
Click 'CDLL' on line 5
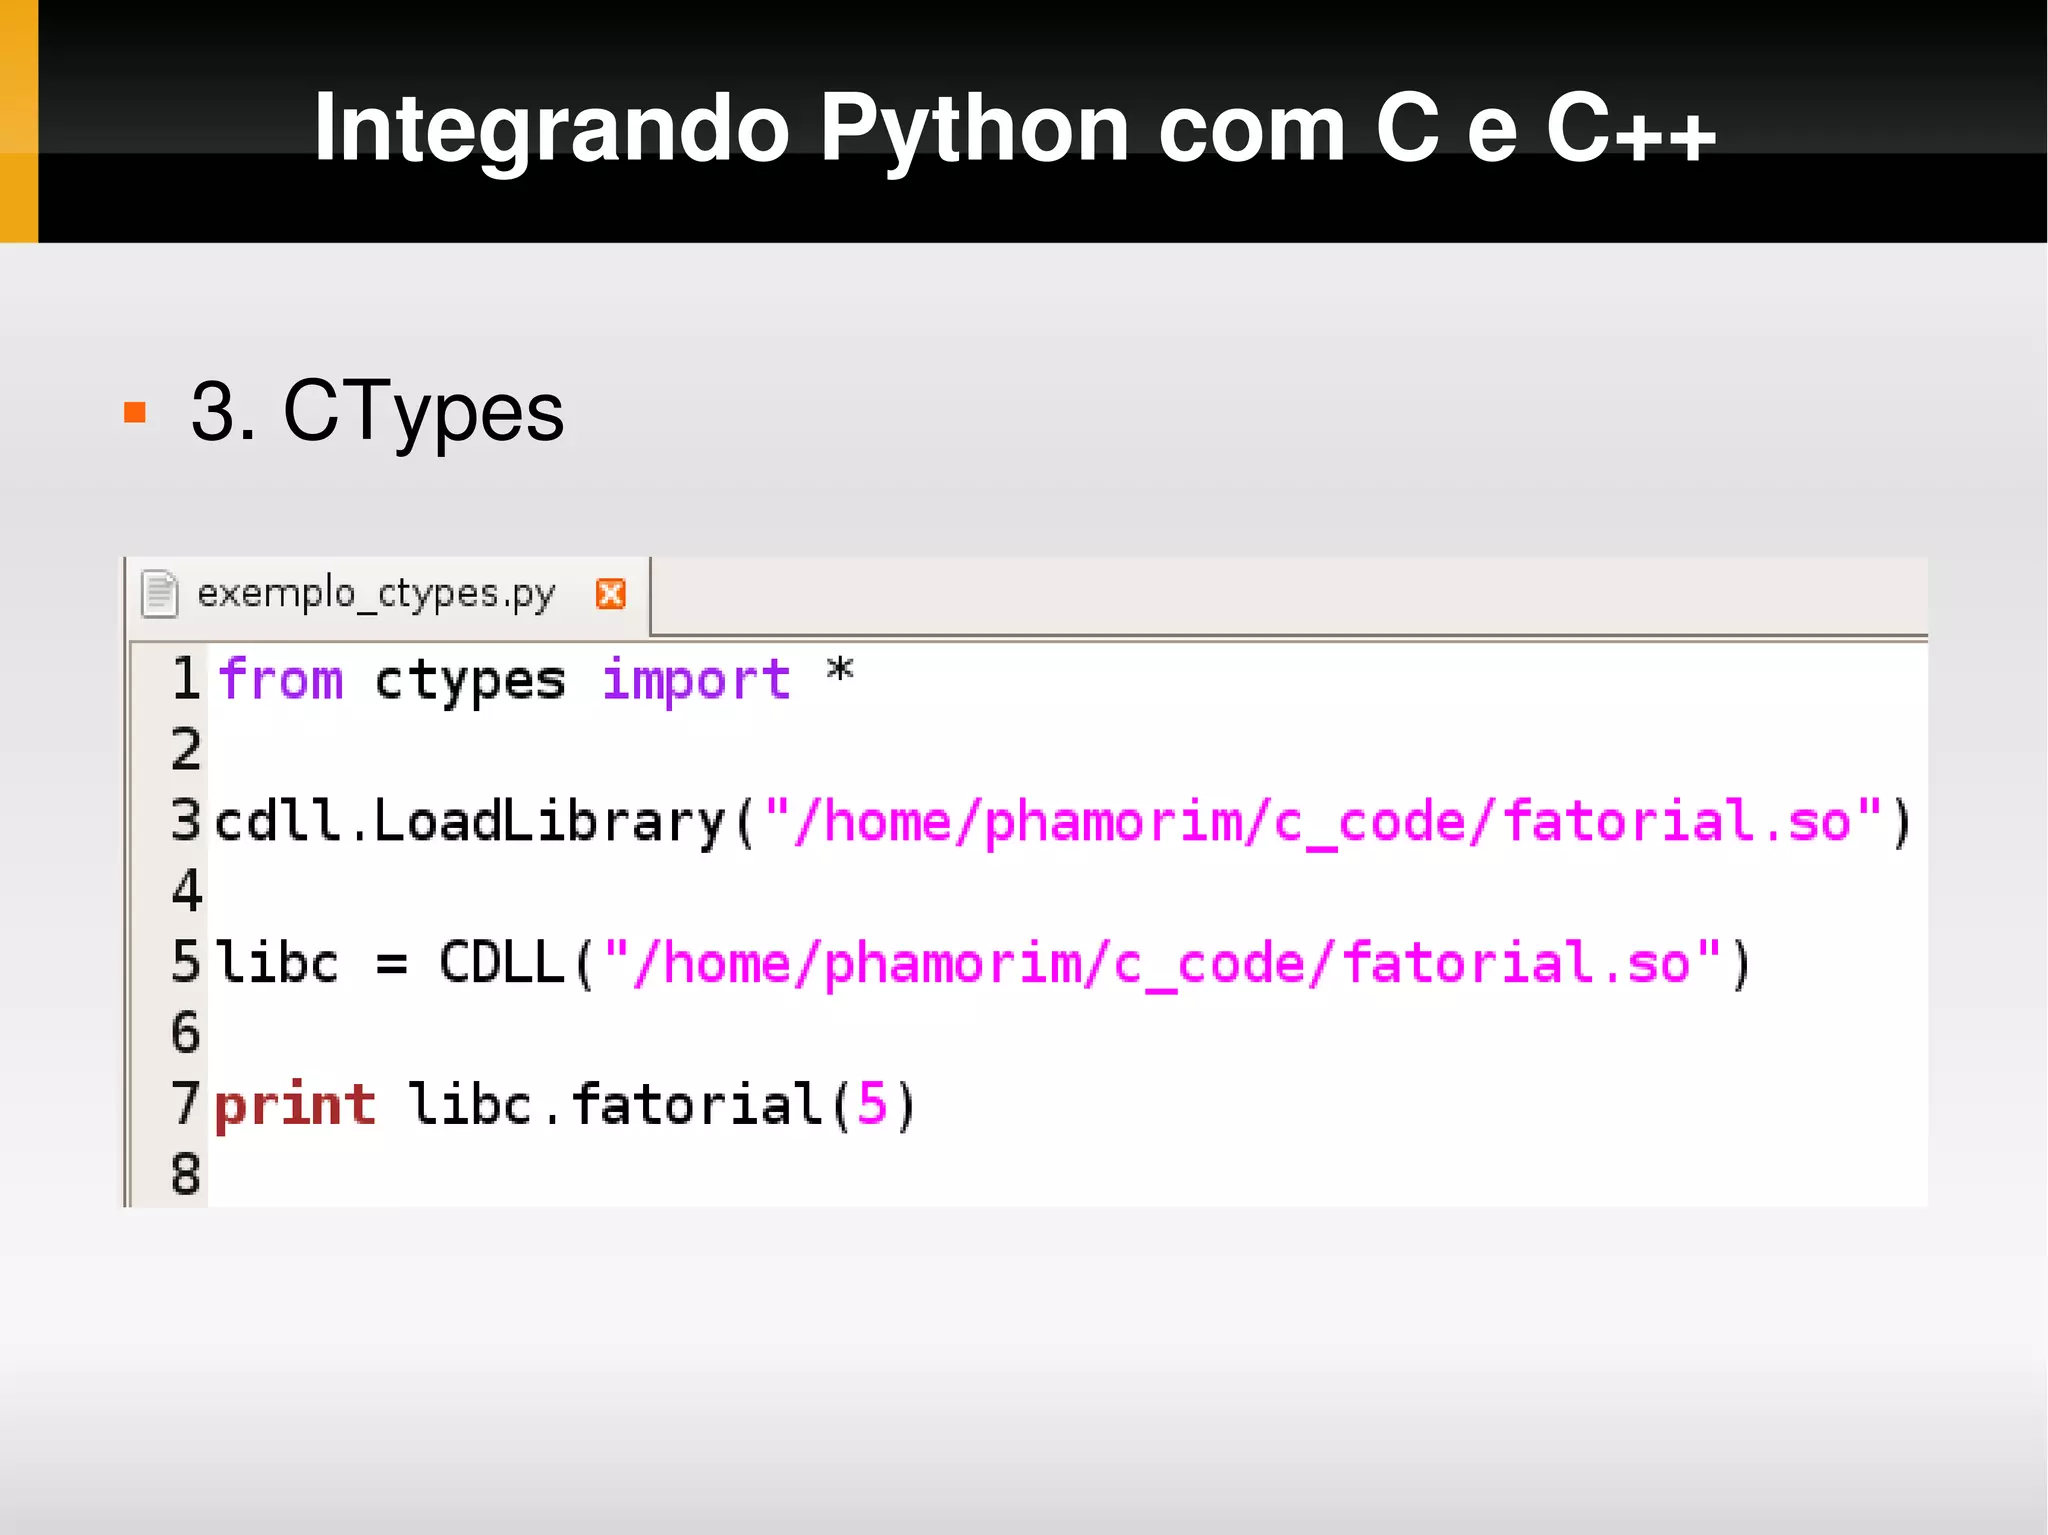pos(502,963)
